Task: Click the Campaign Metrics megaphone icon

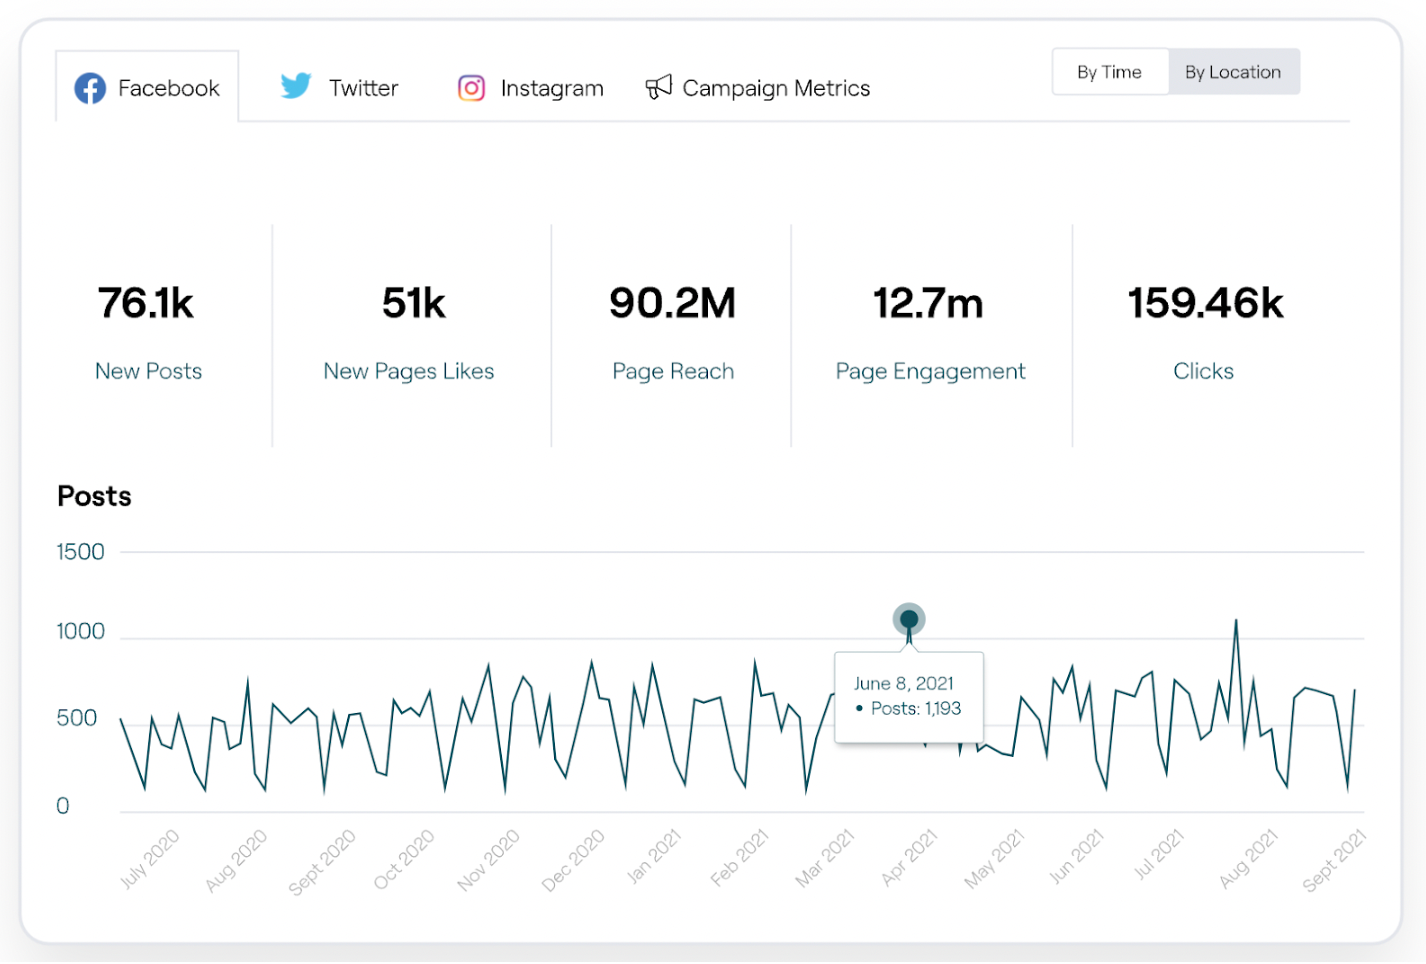Action: (x=658, y=87)
